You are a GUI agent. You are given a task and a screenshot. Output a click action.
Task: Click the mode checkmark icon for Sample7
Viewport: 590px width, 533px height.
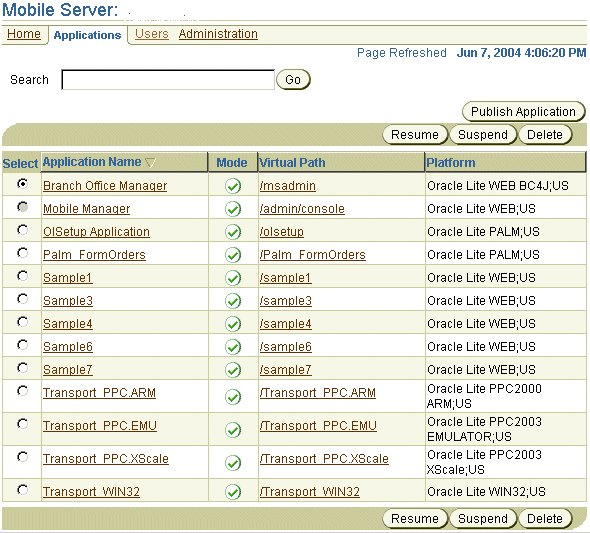[x=233, y=370]
